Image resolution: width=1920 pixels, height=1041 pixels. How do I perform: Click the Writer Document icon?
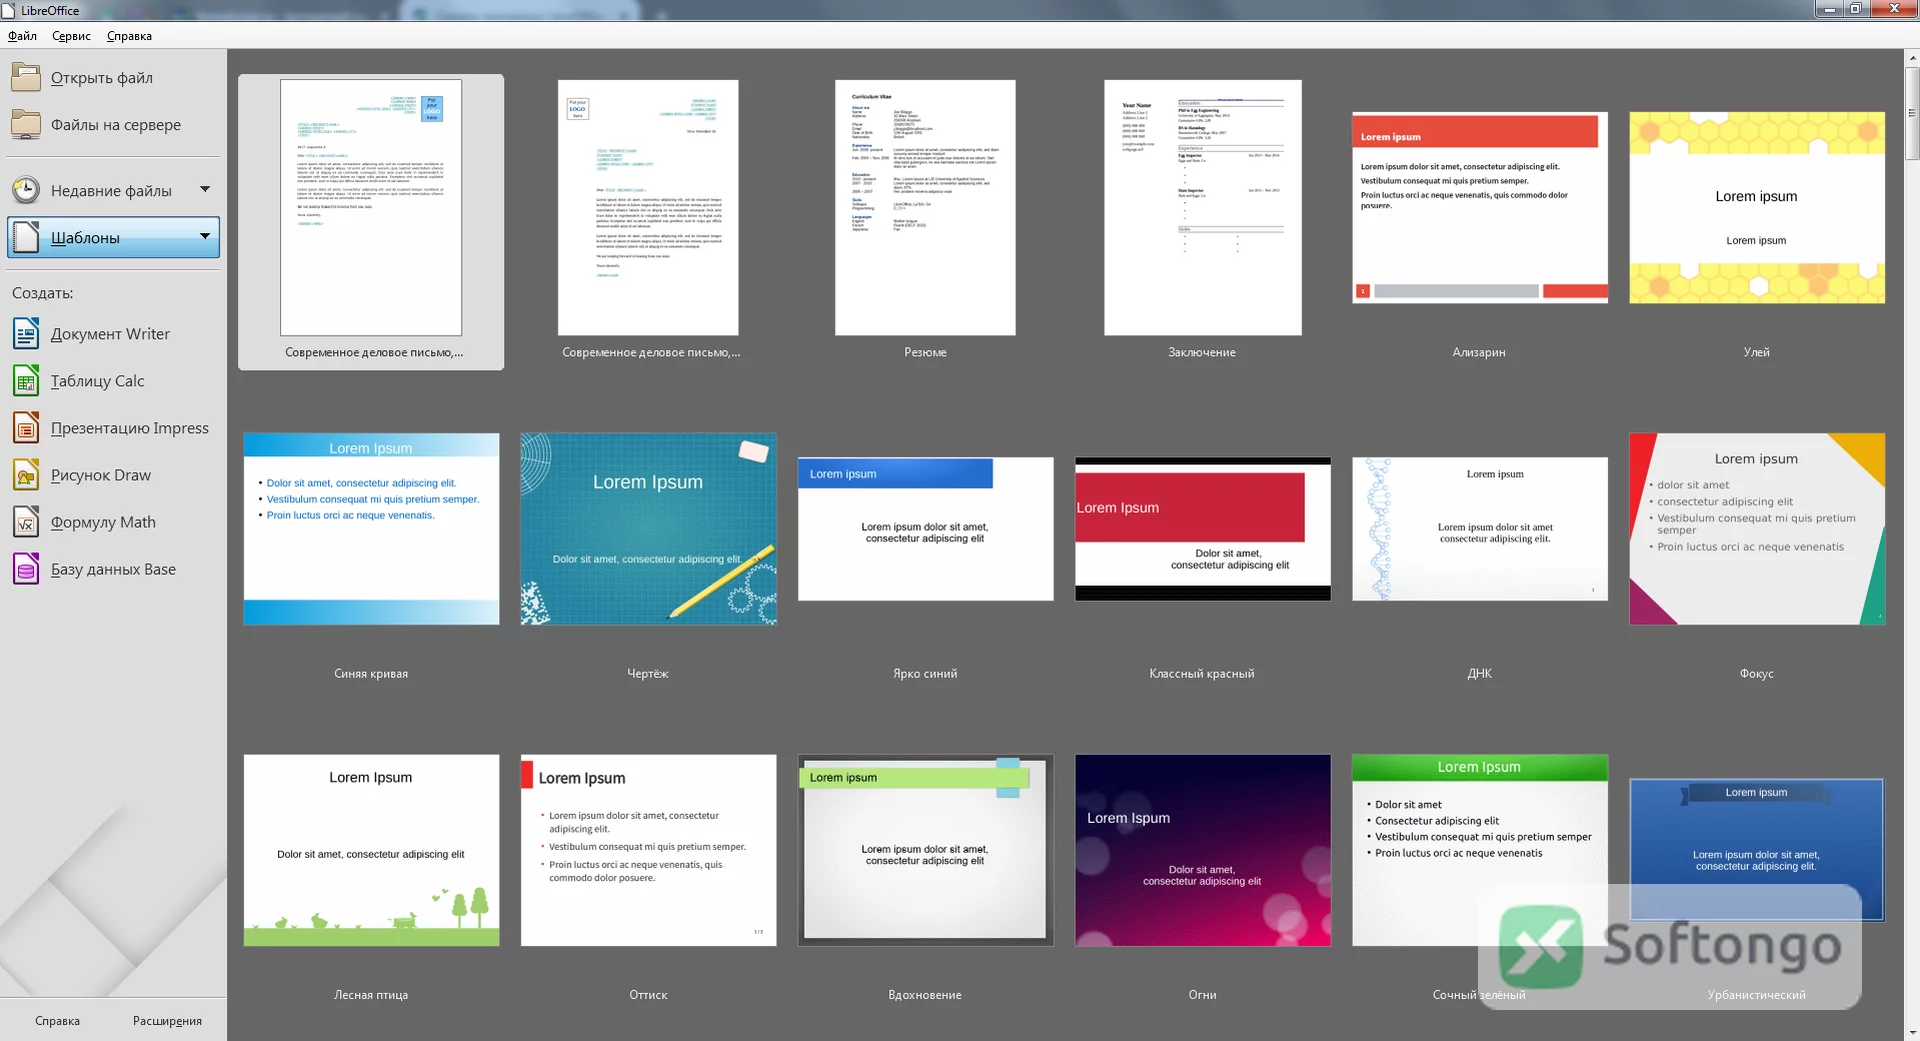coord(26,333)
